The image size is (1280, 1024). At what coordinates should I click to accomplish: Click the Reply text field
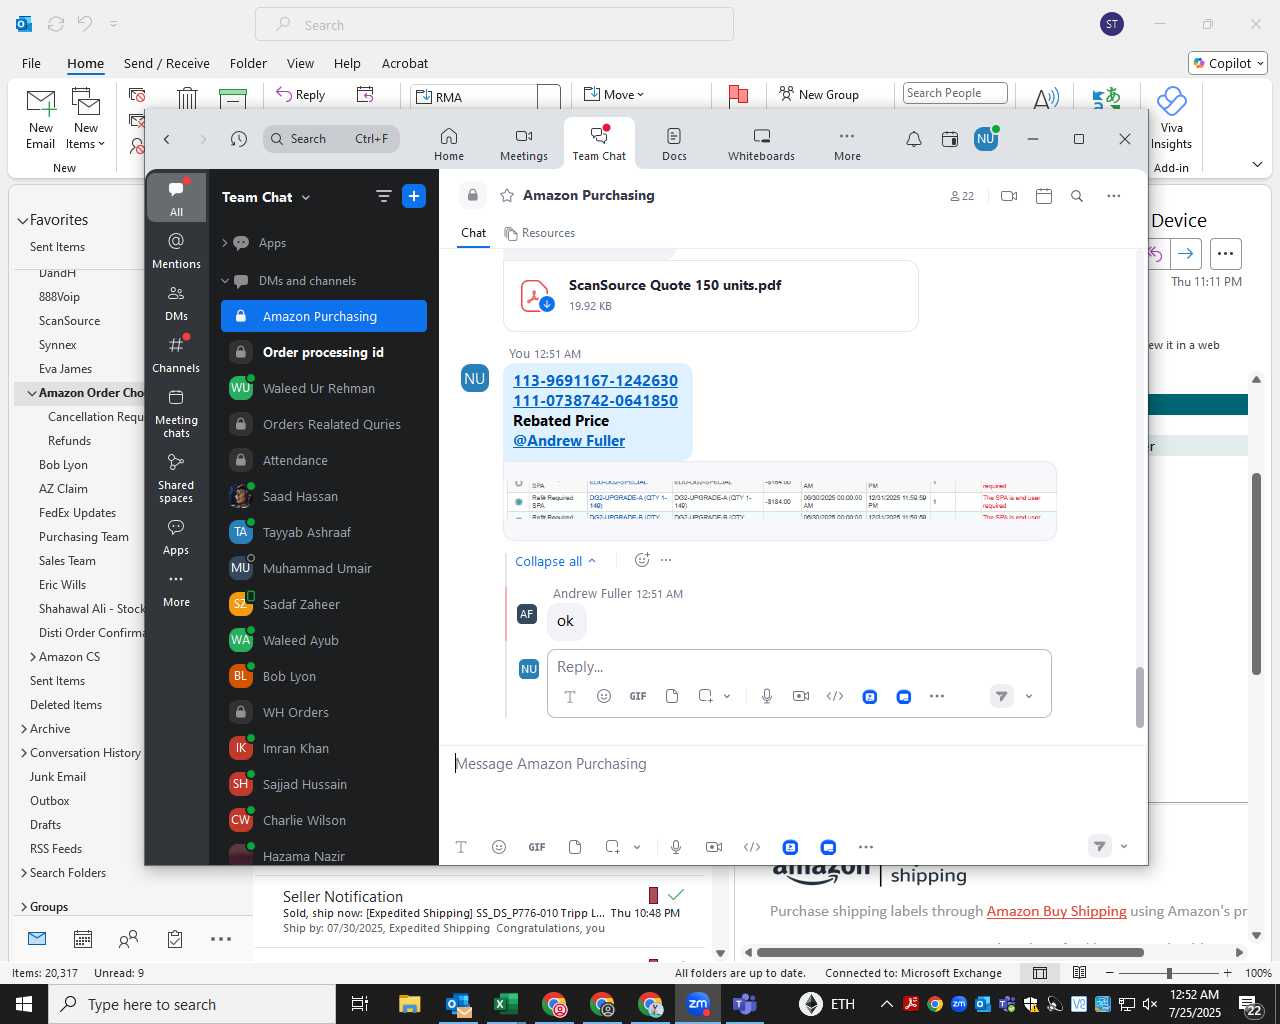tap(799, 667)
